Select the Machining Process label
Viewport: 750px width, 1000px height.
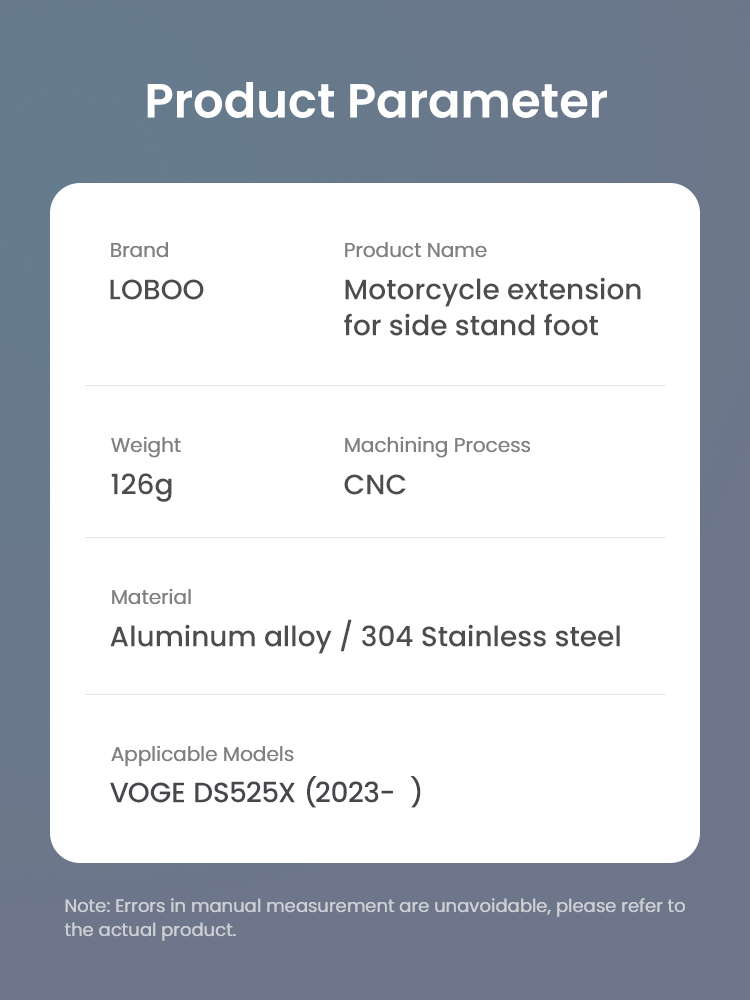pyautogui.click(x=437, y=446)
